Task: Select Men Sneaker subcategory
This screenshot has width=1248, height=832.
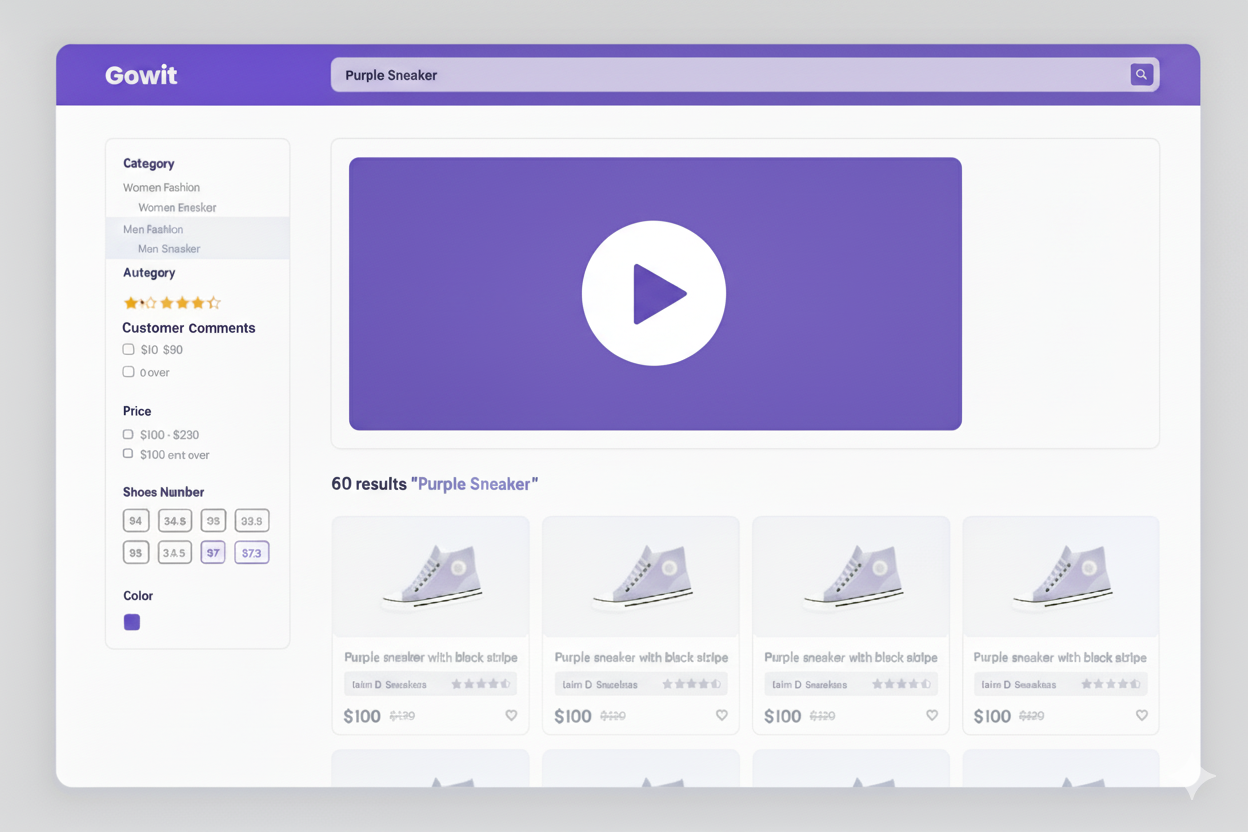Action: pyautogui.click(x=169, y=249)
